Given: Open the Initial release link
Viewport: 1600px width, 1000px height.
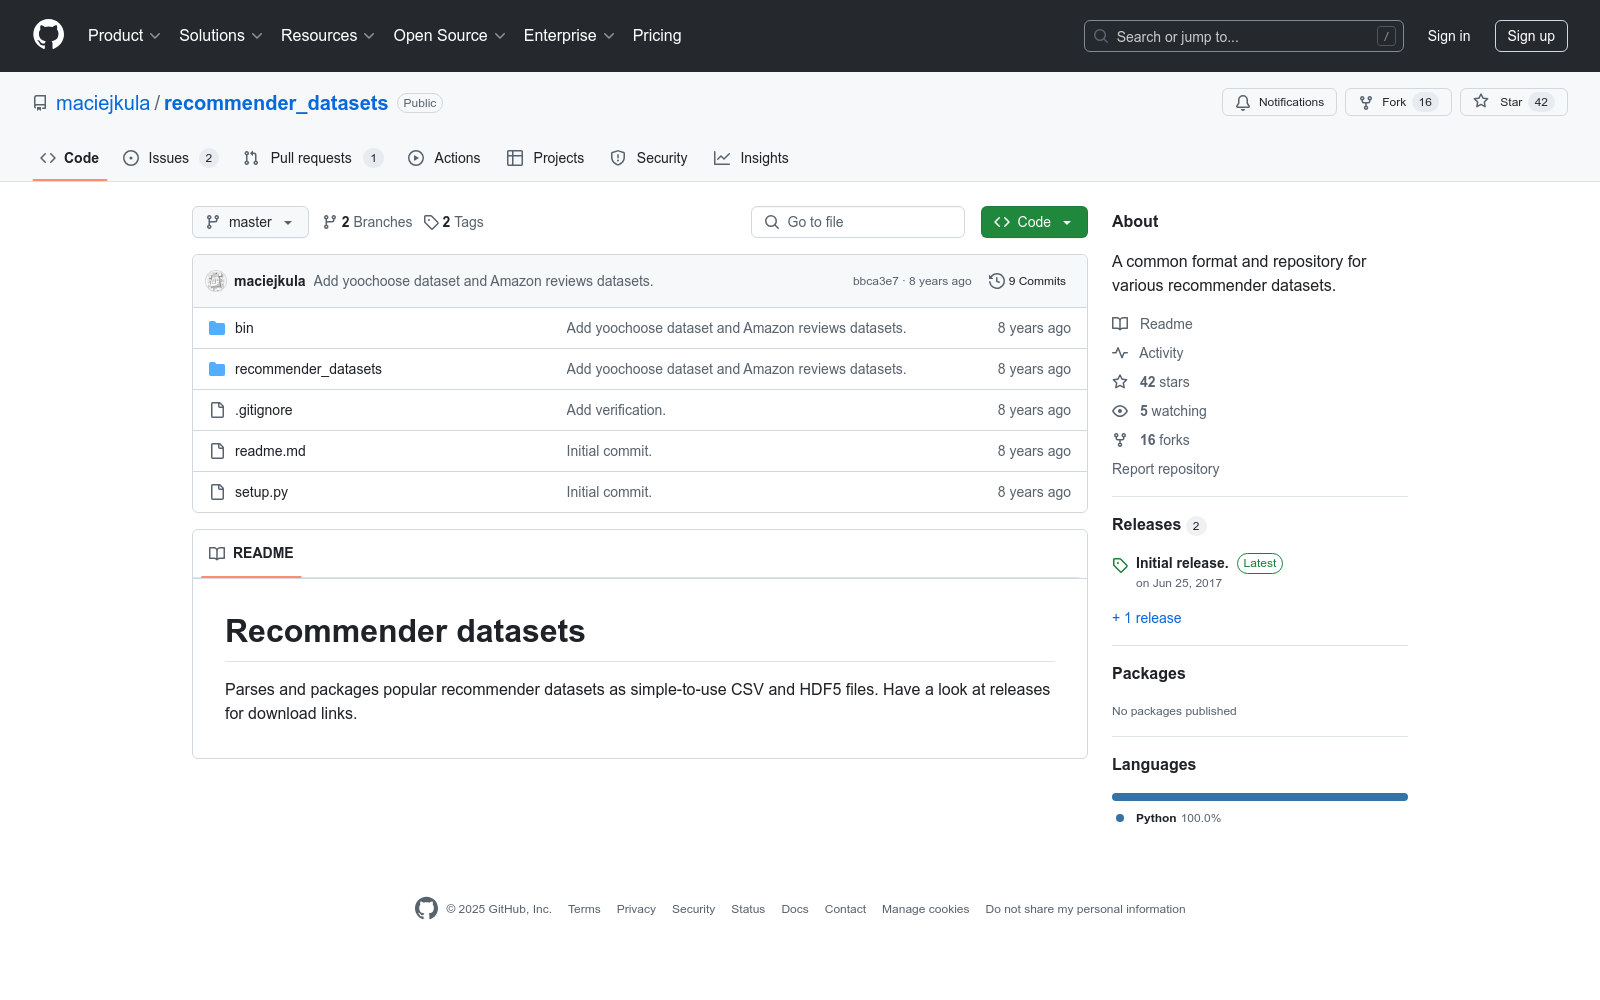Looking at the screenshot, I should [1182, 563].
